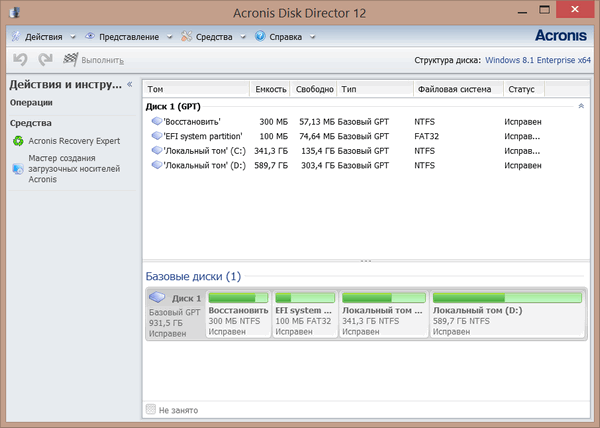This screenshot has width=600, height=428.
Task: Select the Локальный том (D:) partition bar
Action: [506, 314]
